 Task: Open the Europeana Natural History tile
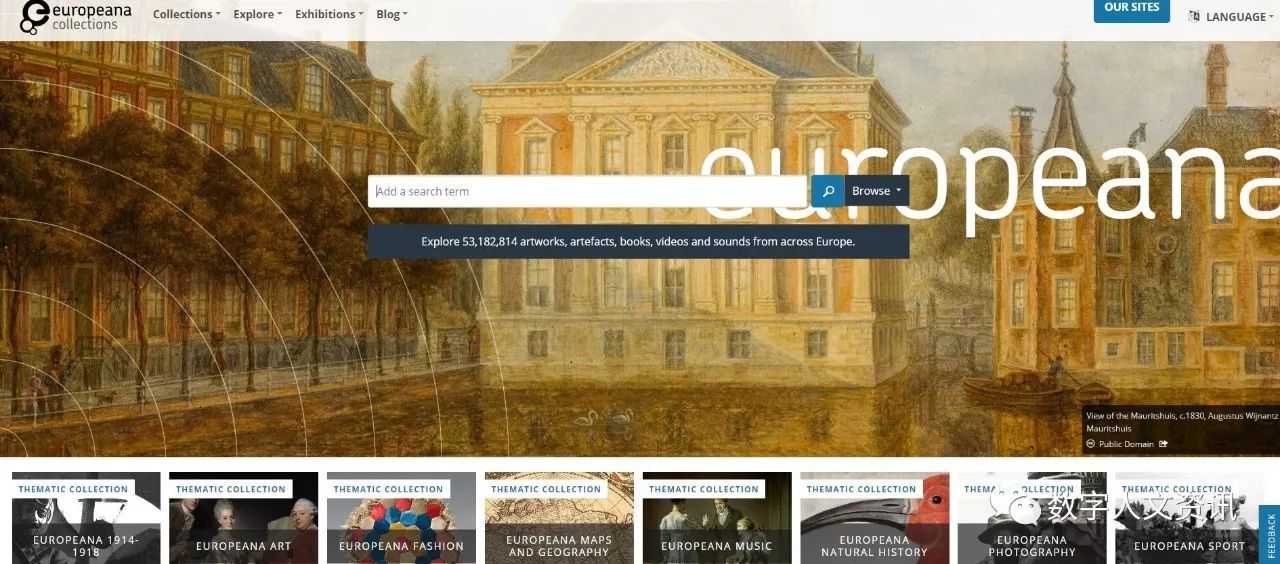pyautogui.click(x=875, y=518)
